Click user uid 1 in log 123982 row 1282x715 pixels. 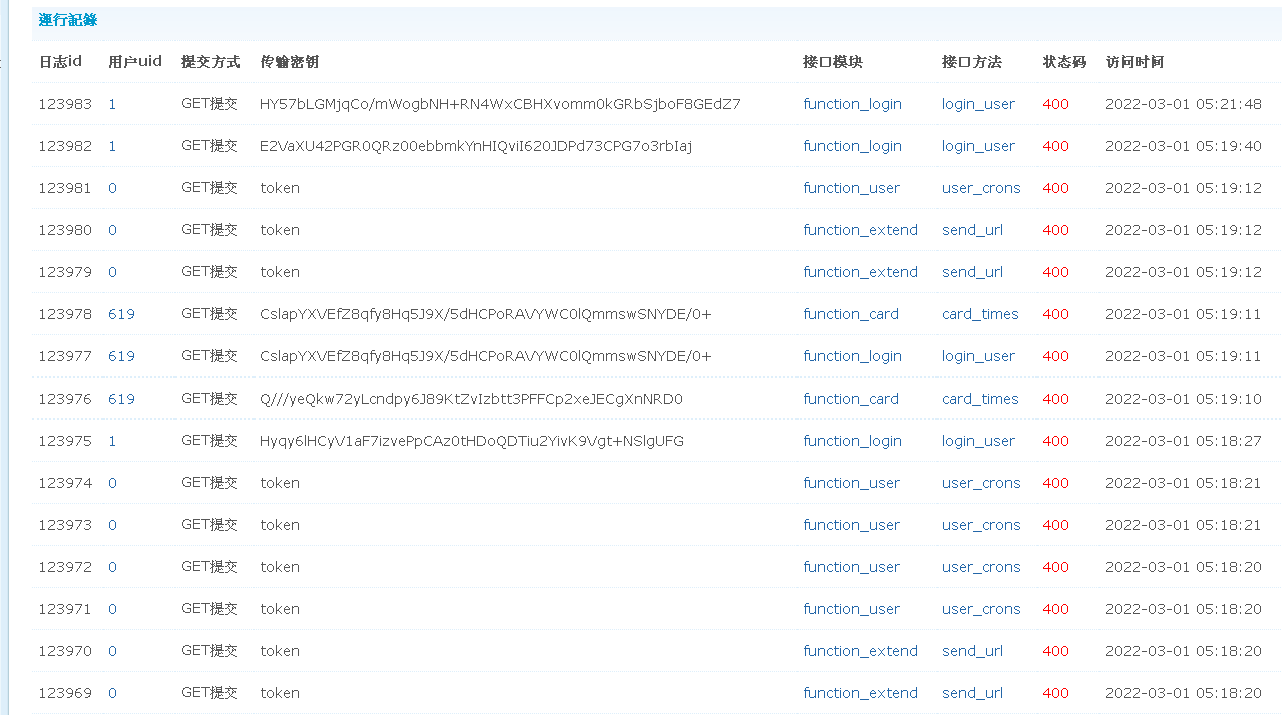[x=112, y=146]
